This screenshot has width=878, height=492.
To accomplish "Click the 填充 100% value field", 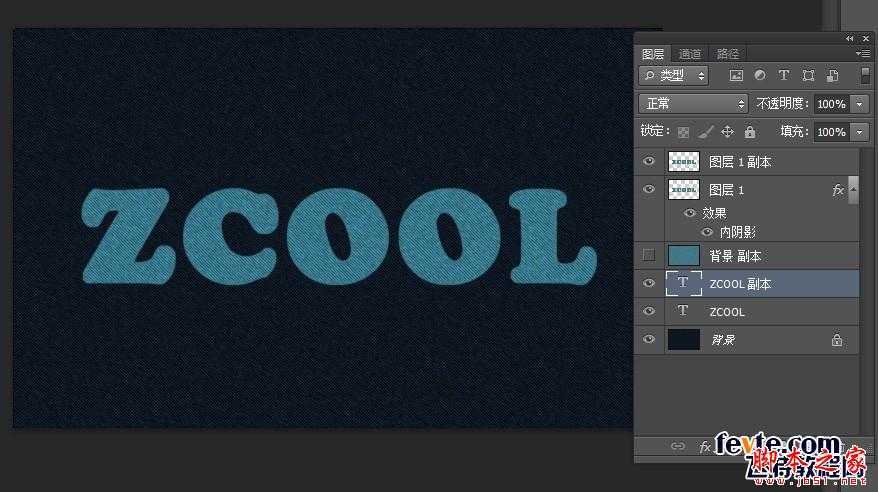I will pos(832,132).
